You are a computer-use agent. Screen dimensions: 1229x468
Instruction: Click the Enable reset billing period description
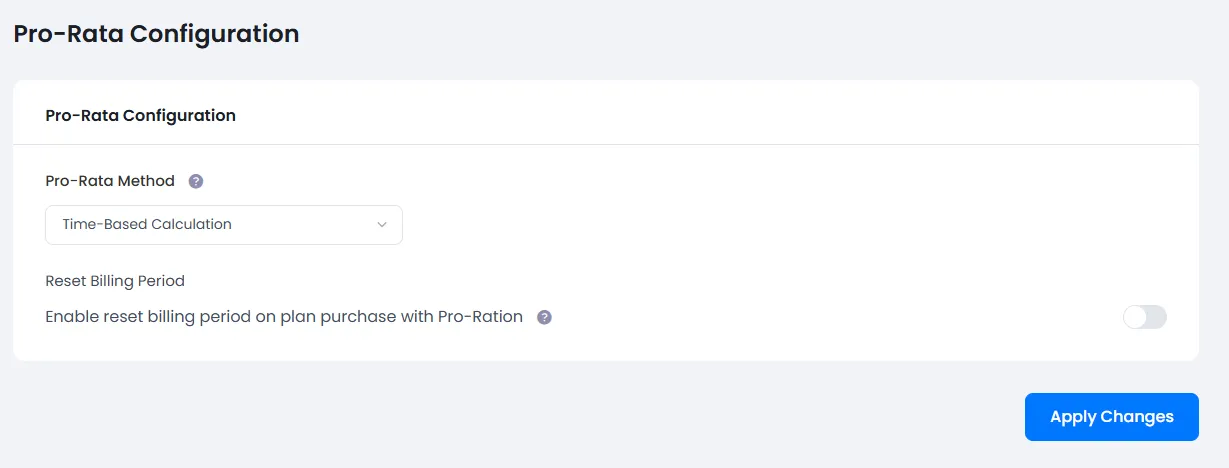[284, 317]
